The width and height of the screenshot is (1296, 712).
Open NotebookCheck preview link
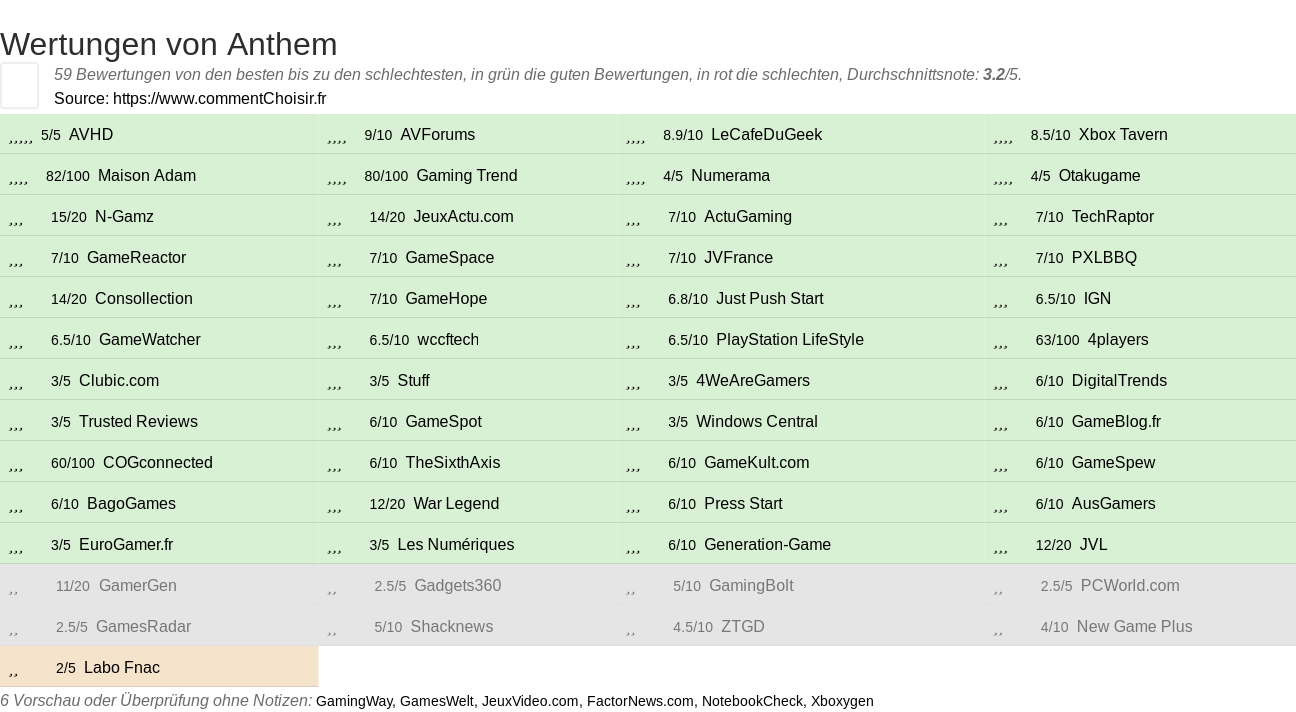(752, 702)
